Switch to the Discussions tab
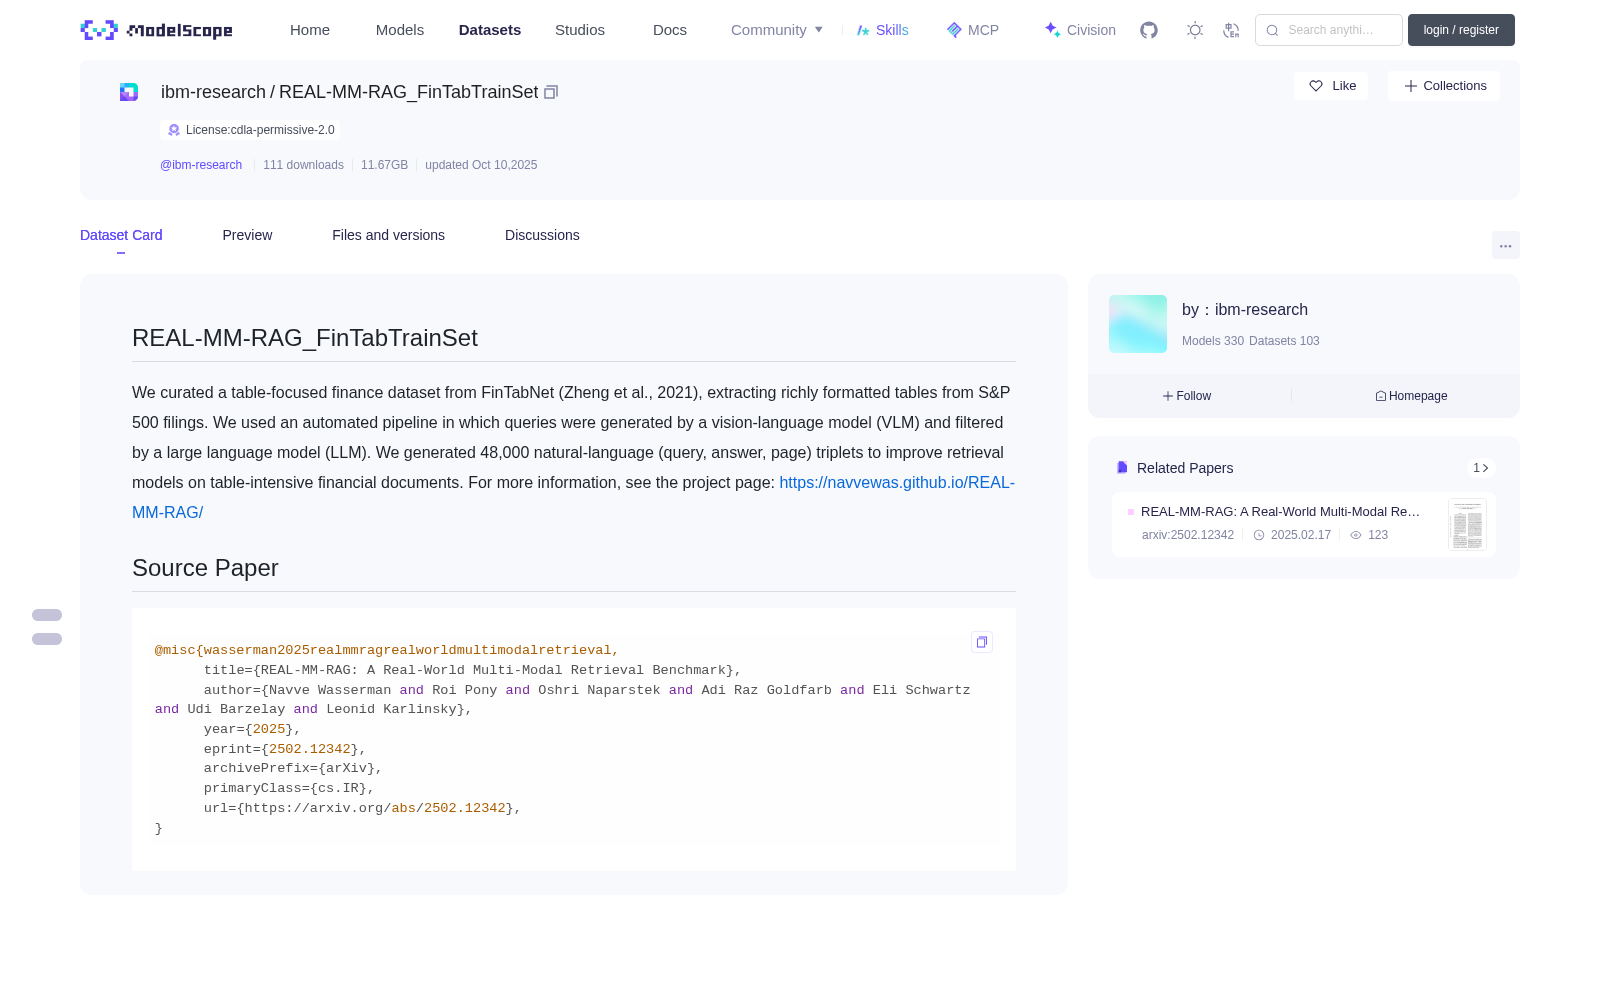1600x1000 pixels. click(542, 235)
